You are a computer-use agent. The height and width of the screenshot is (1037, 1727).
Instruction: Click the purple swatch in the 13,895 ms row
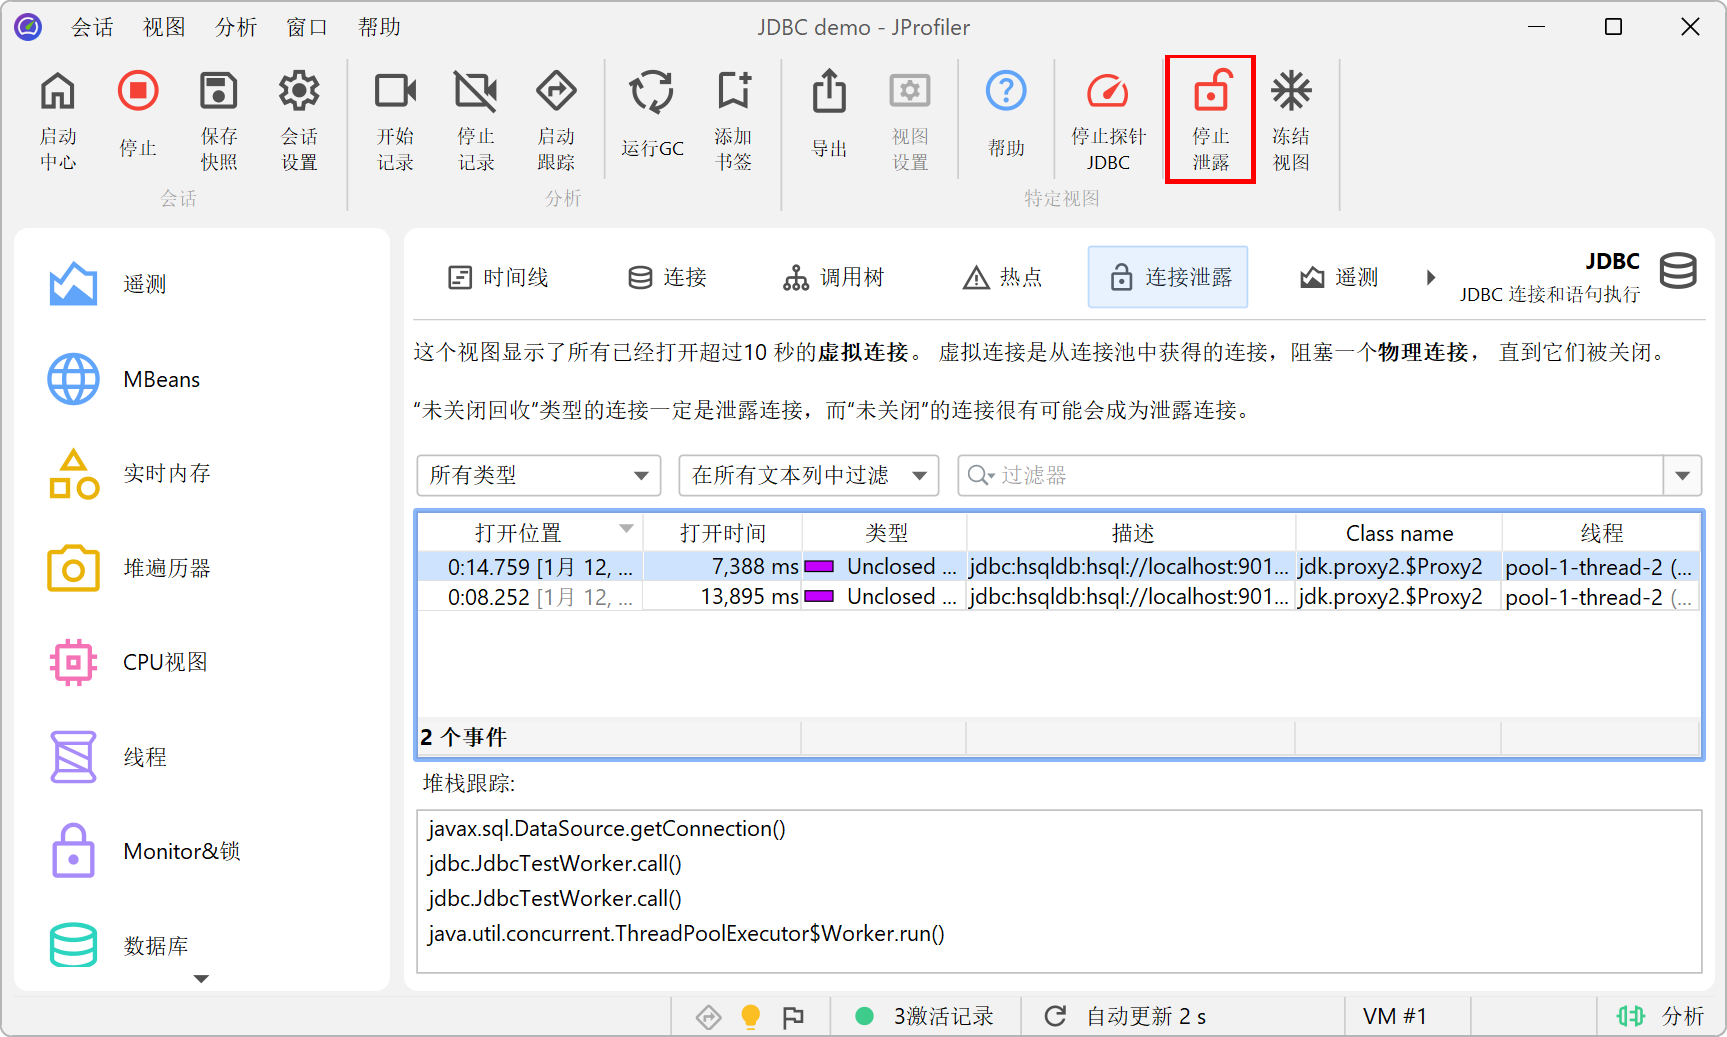coord(819,596)
